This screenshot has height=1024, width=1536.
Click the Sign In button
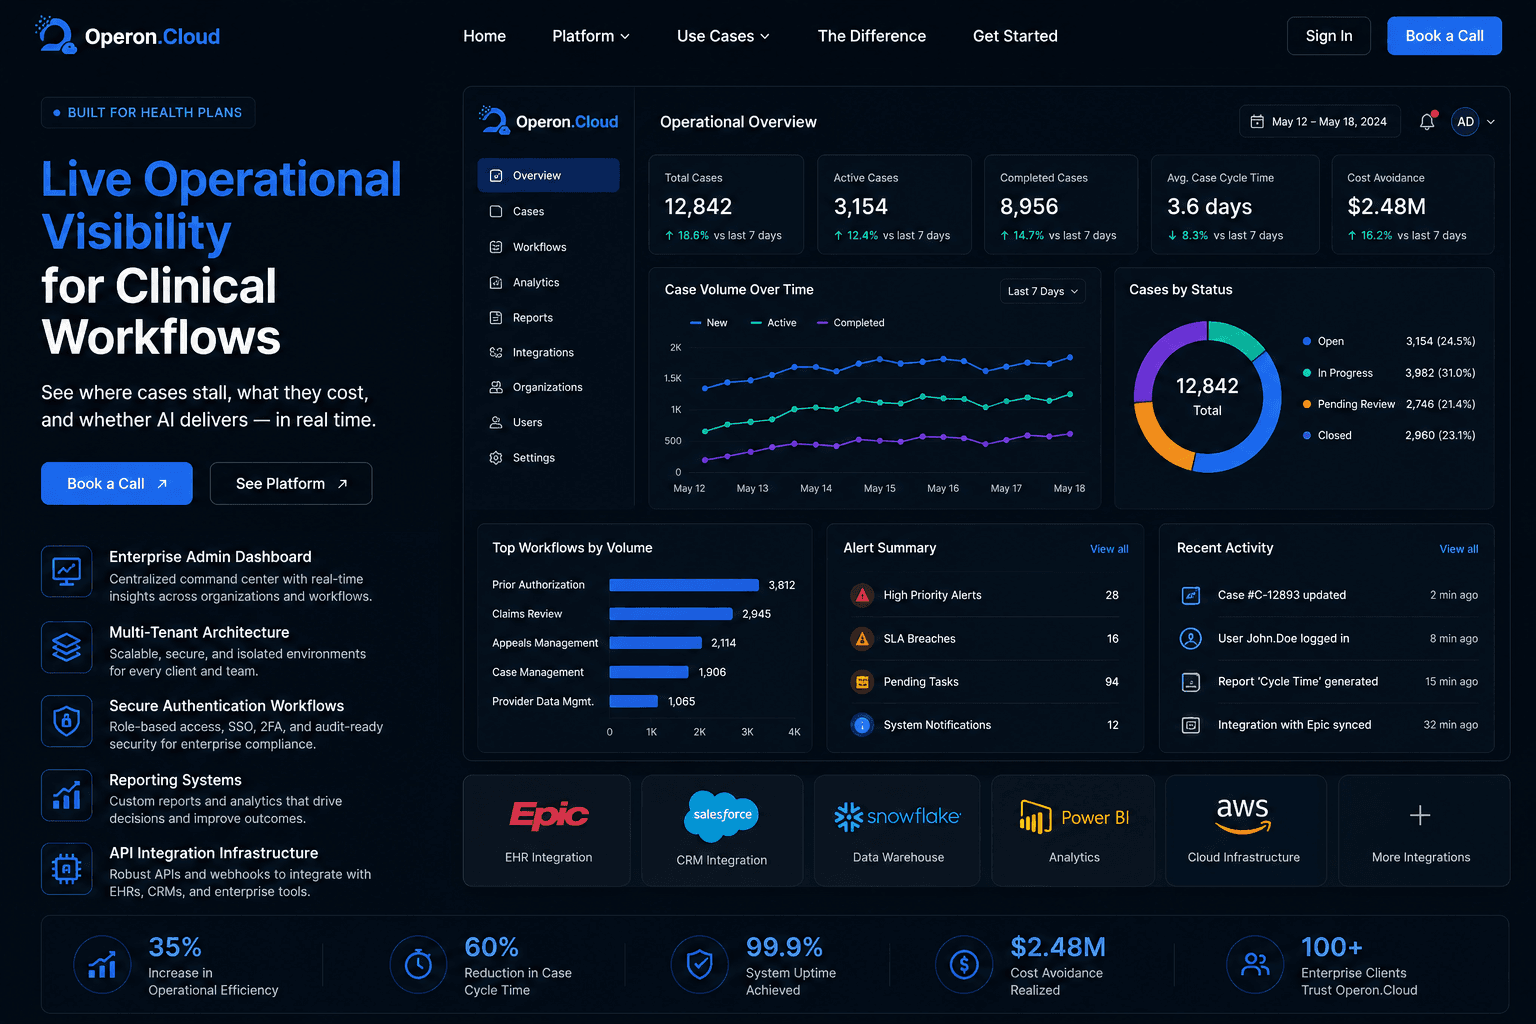click(1328, 36)
